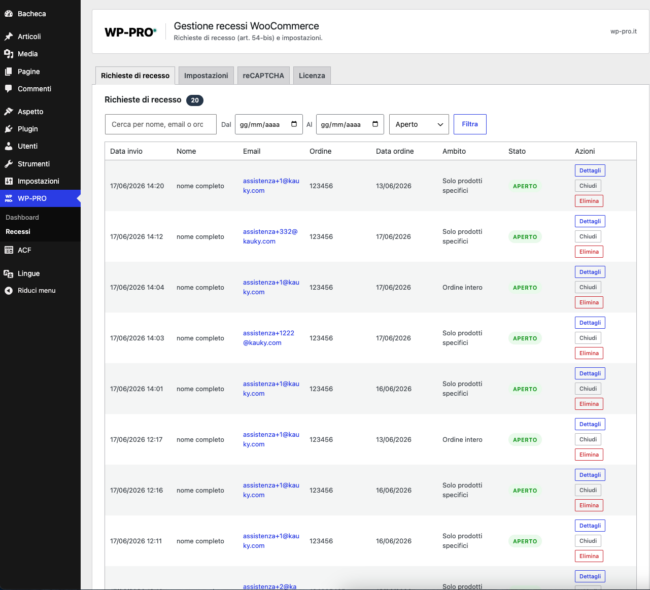Click the WP-PRO logo in header
The image size is (650, 590).
coord(130,32)
